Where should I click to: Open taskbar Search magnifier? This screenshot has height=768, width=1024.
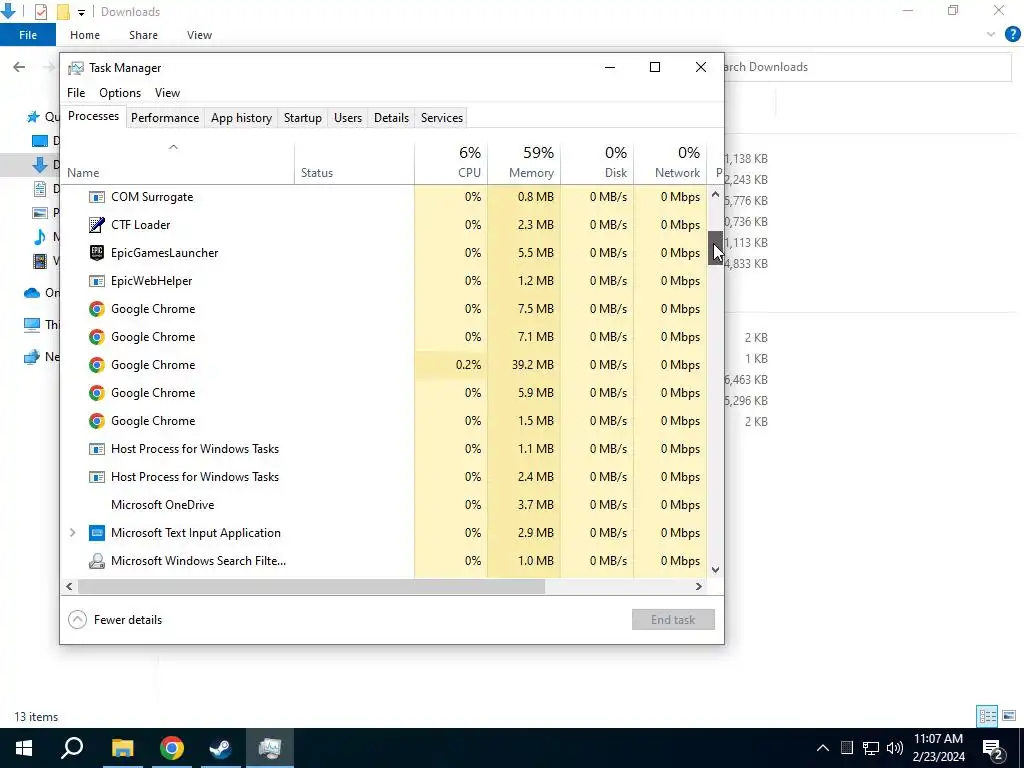[72, 747]
